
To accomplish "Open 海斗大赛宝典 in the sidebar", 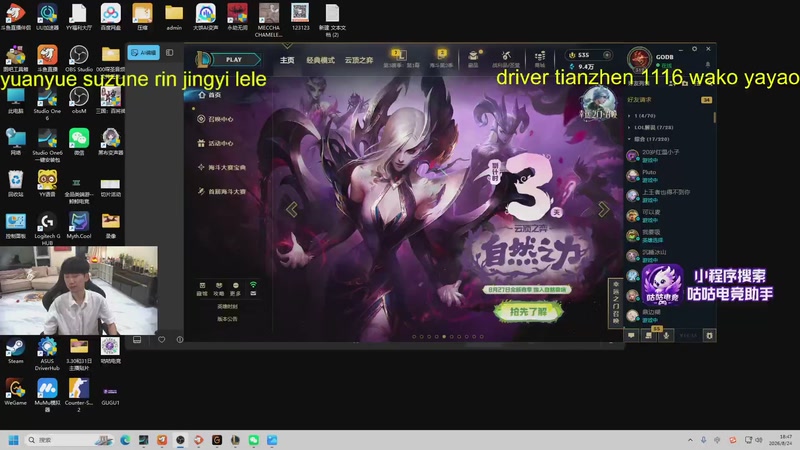I will [x=221, y=167].
